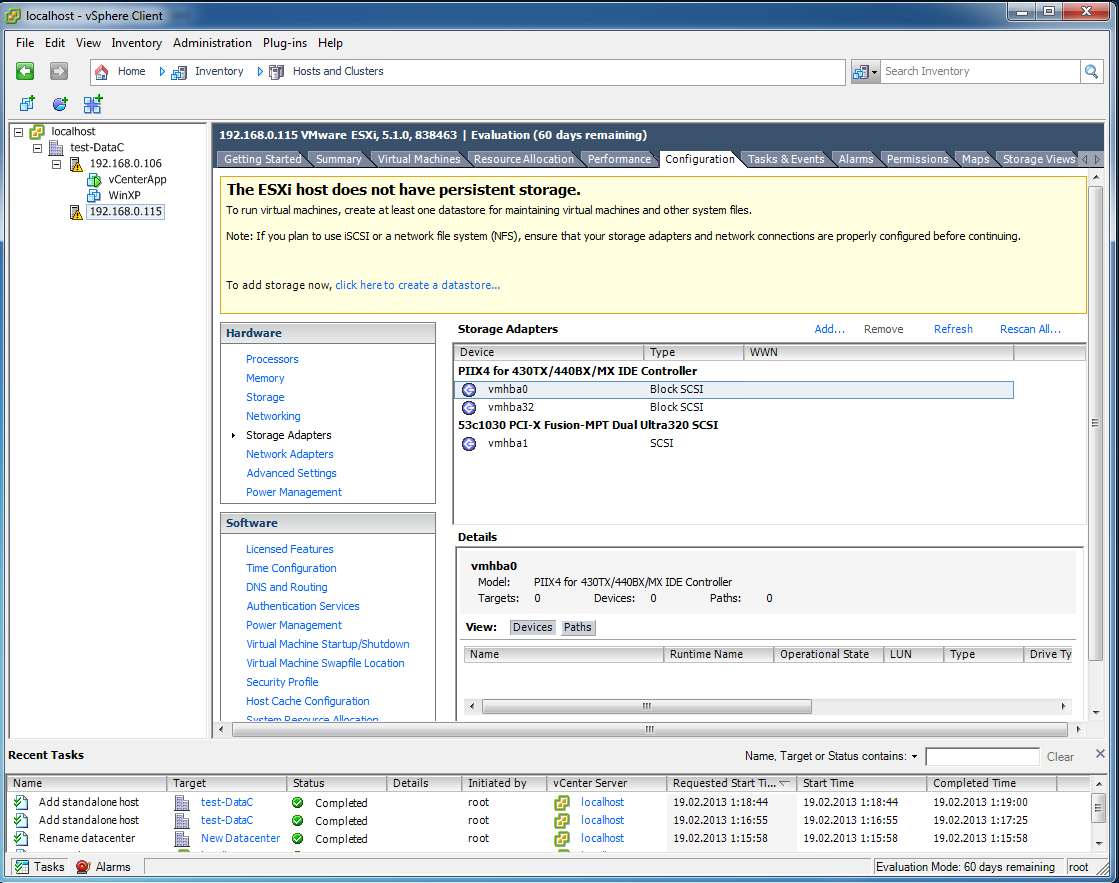
Task: Select the vCenterApp virtual machine
Action: (x=137, y=179)
